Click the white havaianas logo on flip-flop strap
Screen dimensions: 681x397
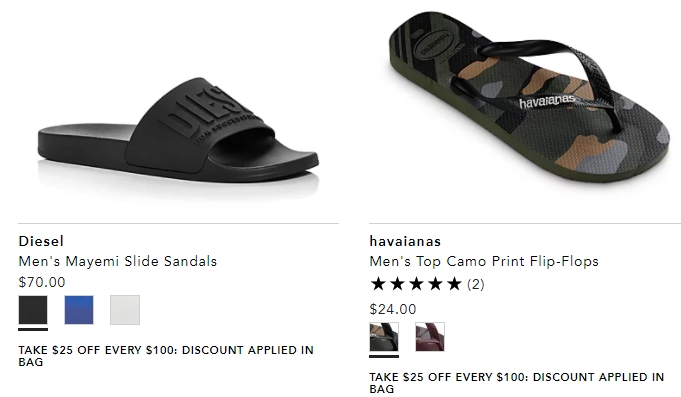[547, 102]
